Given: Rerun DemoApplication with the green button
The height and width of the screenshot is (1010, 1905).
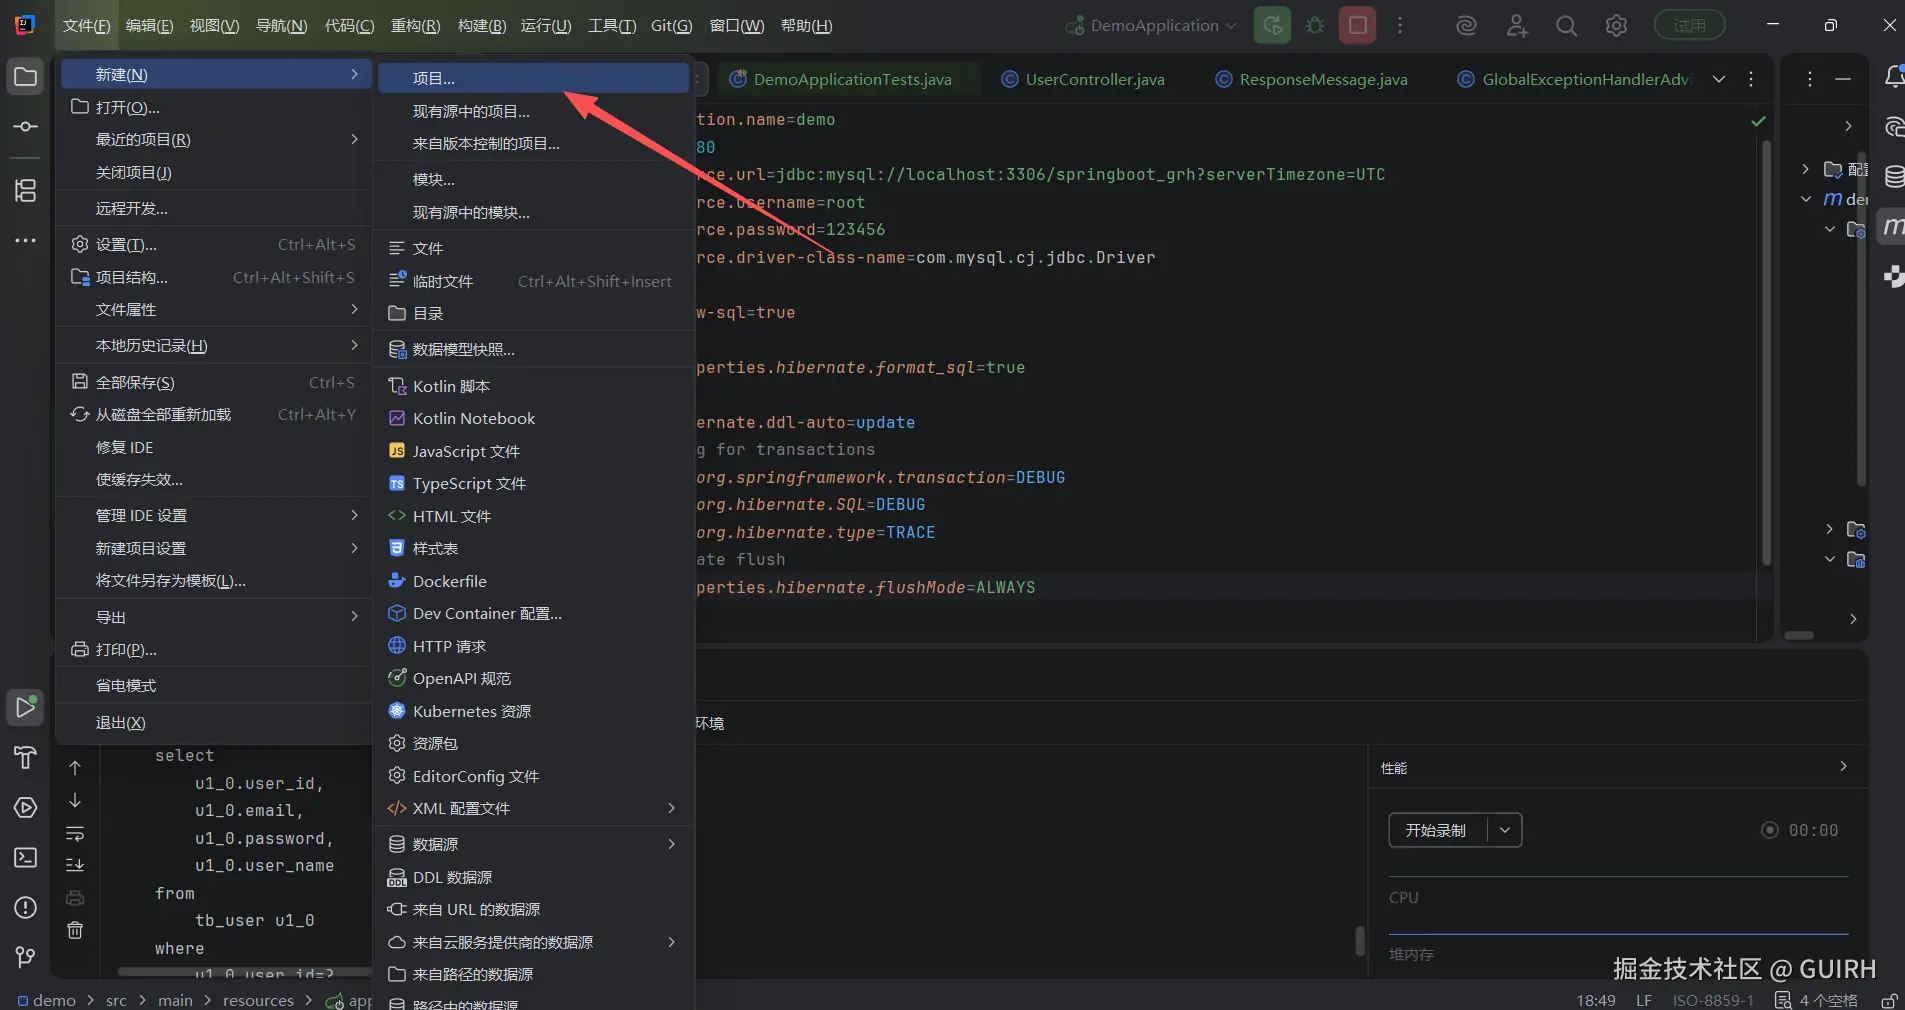Looking at the screenshot, I should tap(1272, 25).
